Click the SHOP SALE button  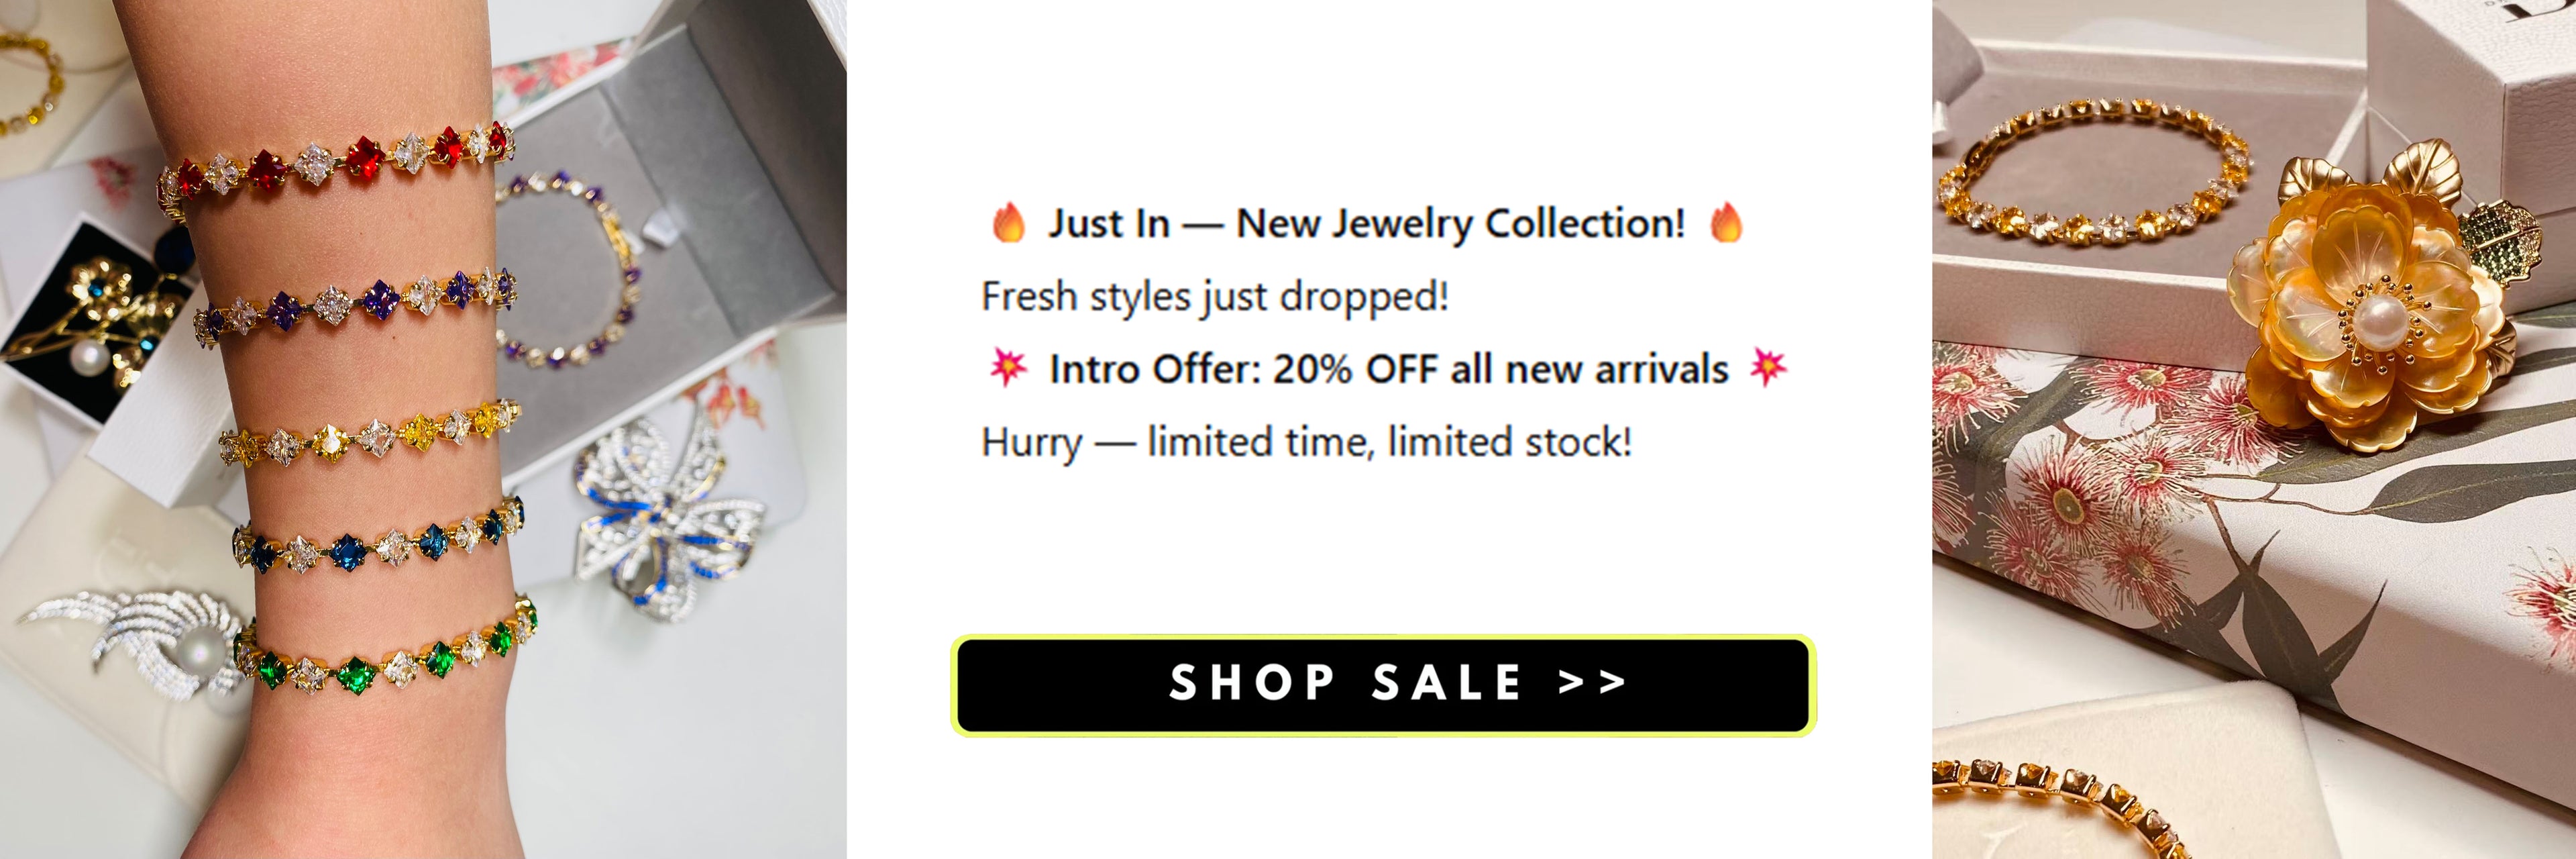tap(1383, 685)
